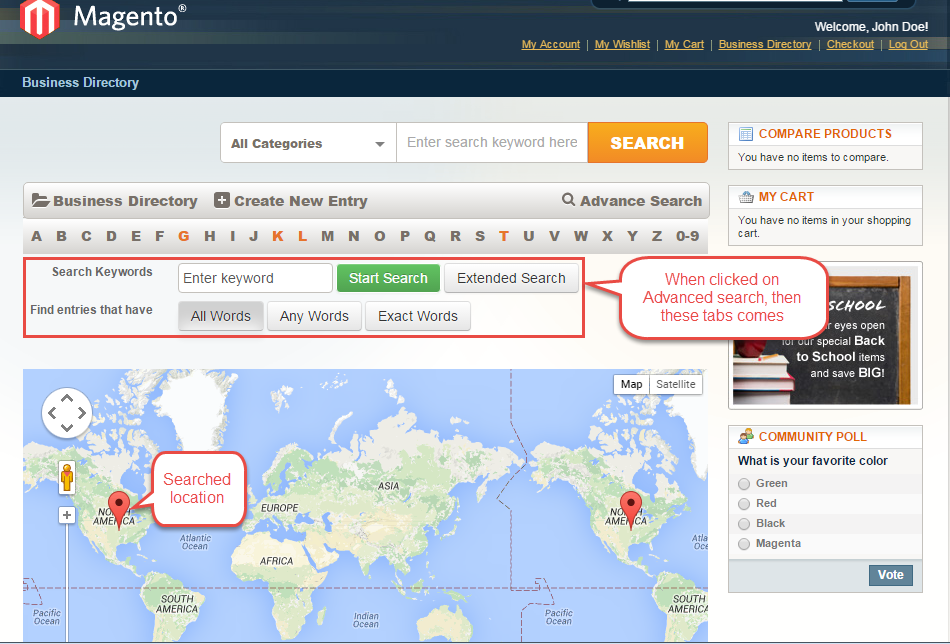Screen dimensions: 950x644
Task: Filter directory by letter Q
Action: (x=430, y=236)
